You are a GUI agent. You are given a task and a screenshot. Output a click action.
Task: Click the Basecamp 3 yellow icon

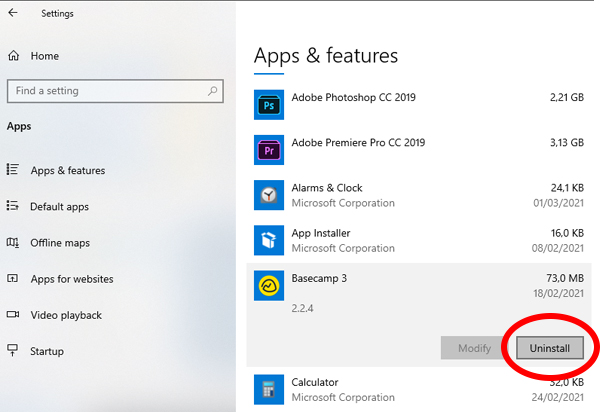pos(269,286)
